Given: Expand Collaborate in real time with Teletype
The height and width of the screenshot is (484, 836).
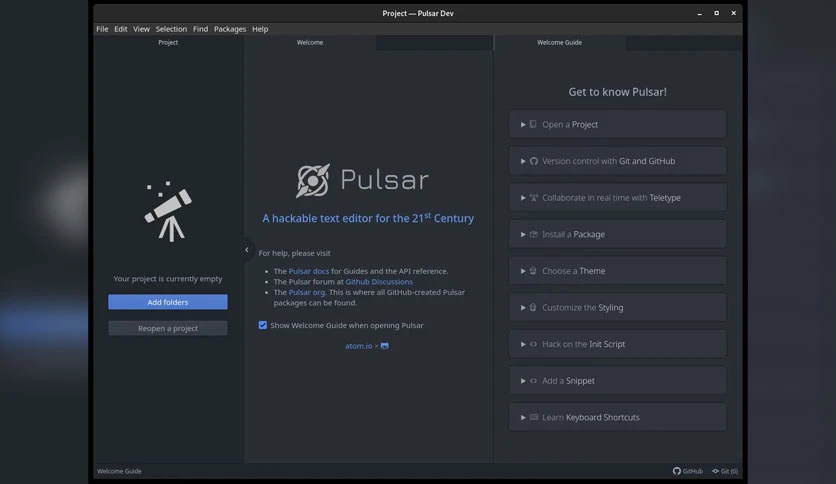Looking at the screenshot, I should 617,198.
